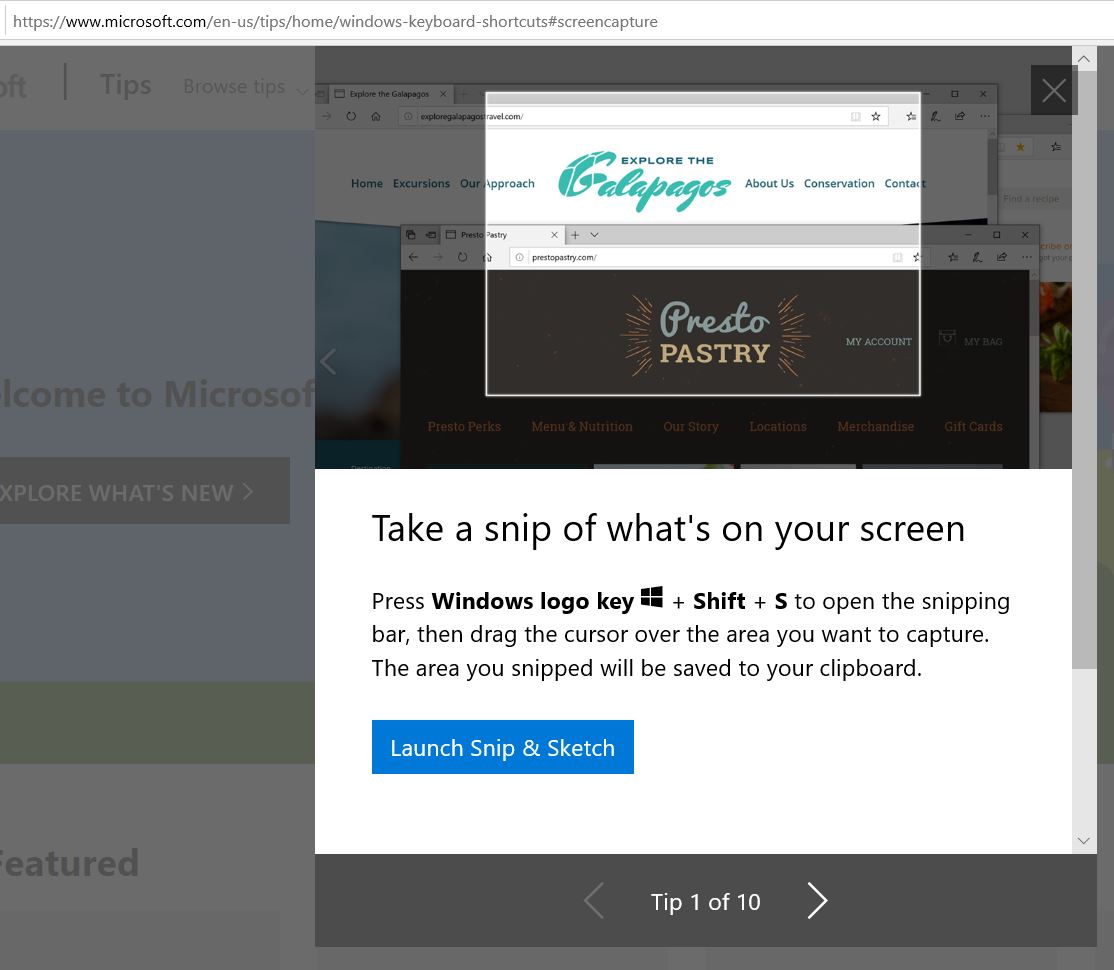Click the scroll down arrow in dialog
Image resolution: width=1114 pixels, height=970 pixels.
point(1084,841)
